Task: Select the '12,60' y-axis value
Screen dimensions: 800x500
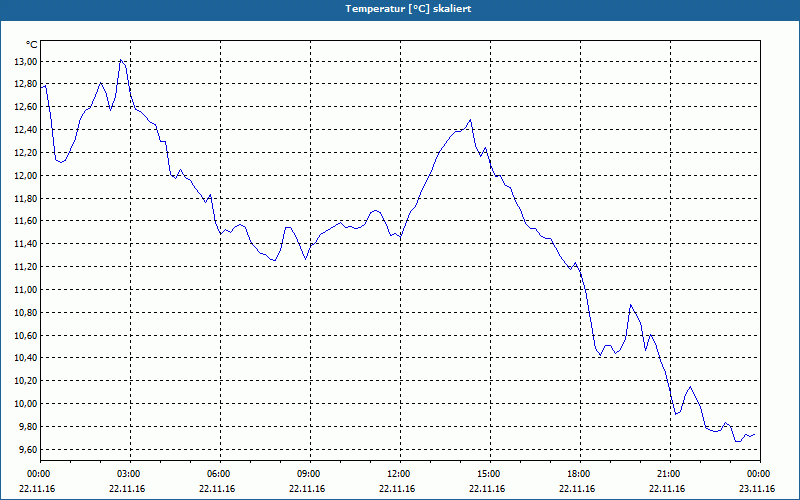Action: tap(27, 107)
